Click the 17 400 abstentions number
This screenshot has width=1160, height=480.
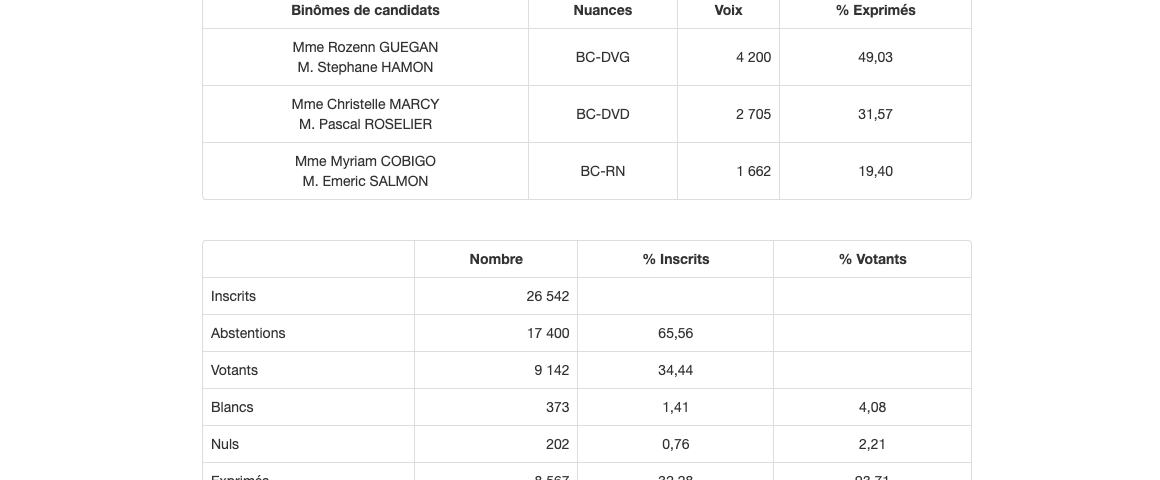point(548,333)
